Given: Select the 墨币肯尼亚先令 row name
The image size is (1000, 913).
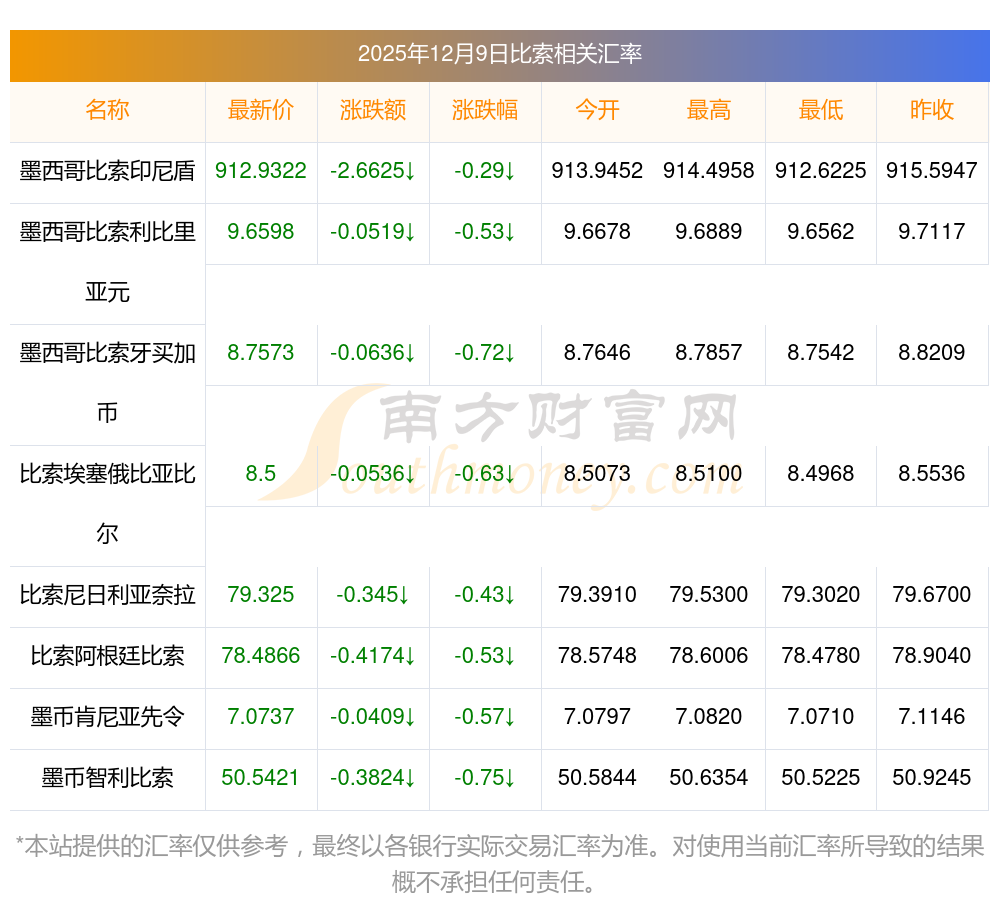Looking at the screenshot, I should coord(107,717).
